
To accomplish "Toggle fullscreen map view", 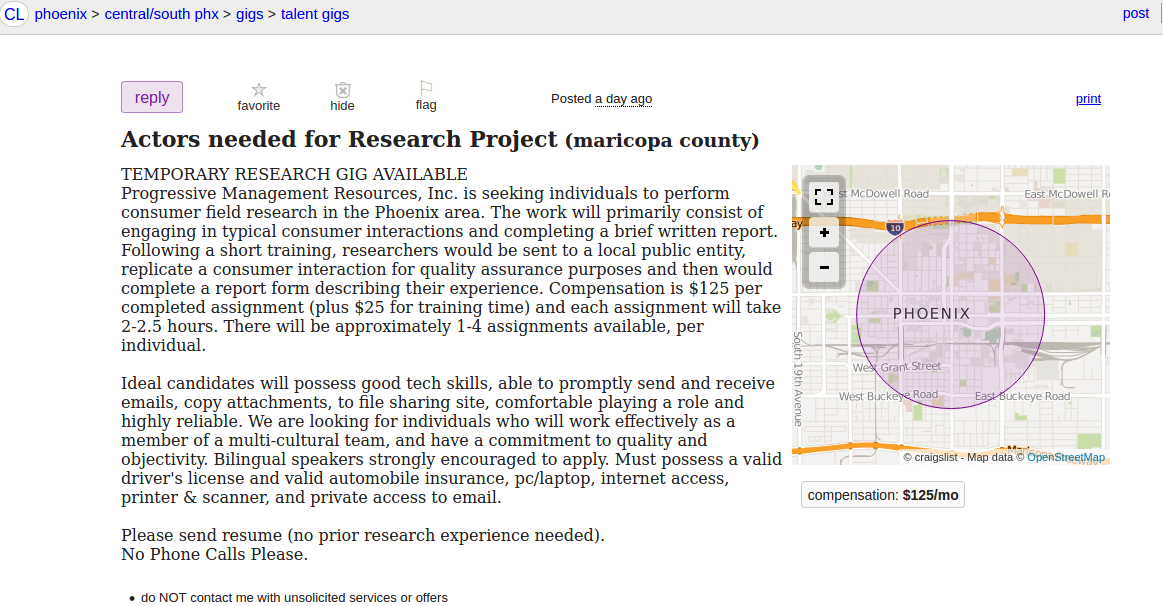I will (824, 197).
